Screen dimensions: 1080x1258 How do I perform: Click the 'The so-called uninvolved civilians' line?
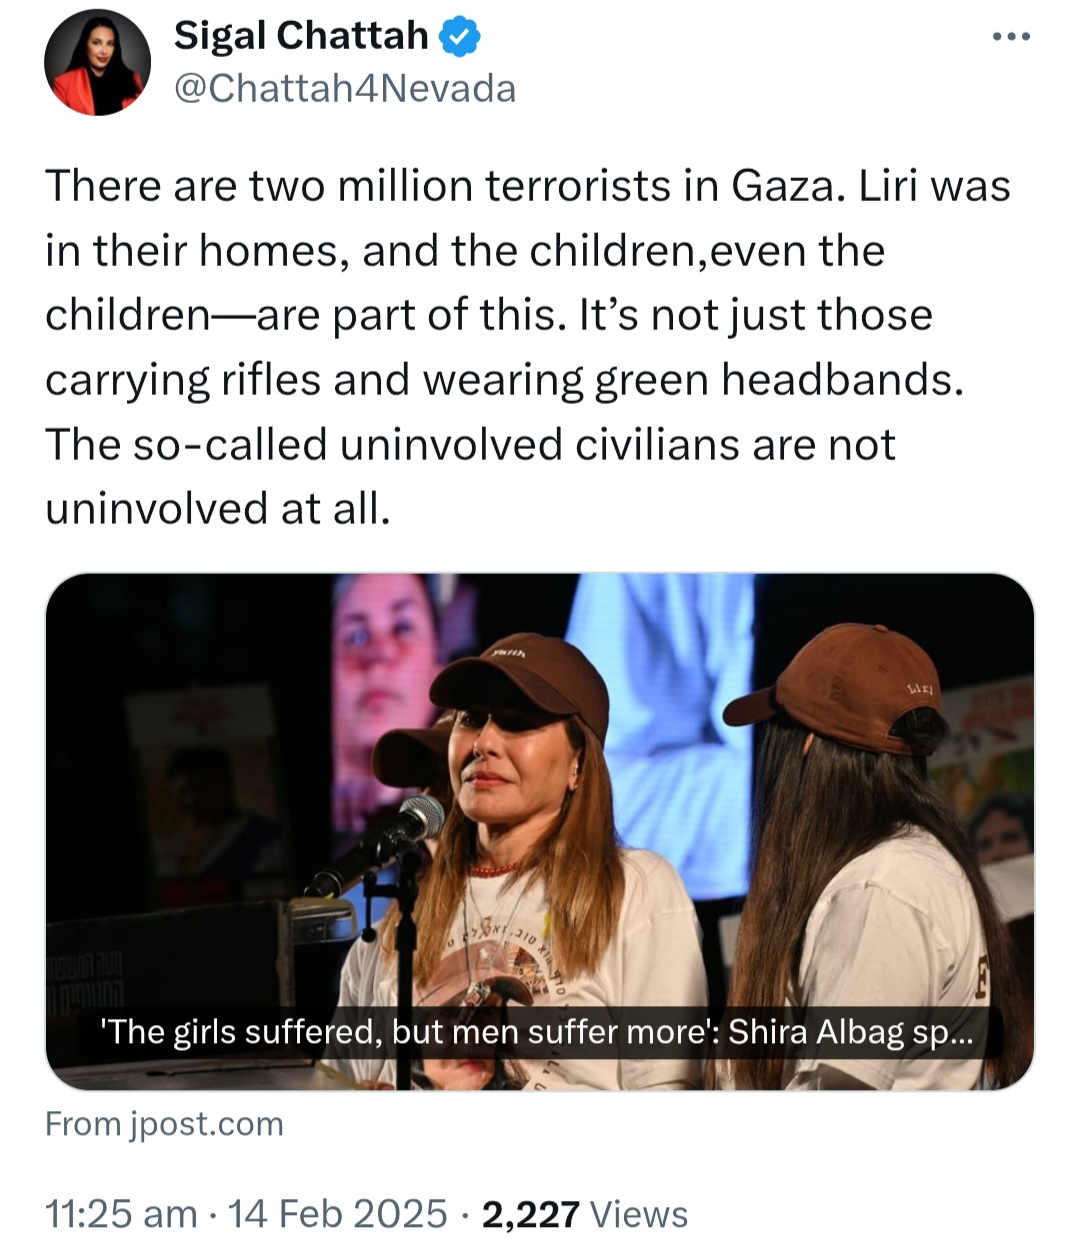(x=470, y=444)
